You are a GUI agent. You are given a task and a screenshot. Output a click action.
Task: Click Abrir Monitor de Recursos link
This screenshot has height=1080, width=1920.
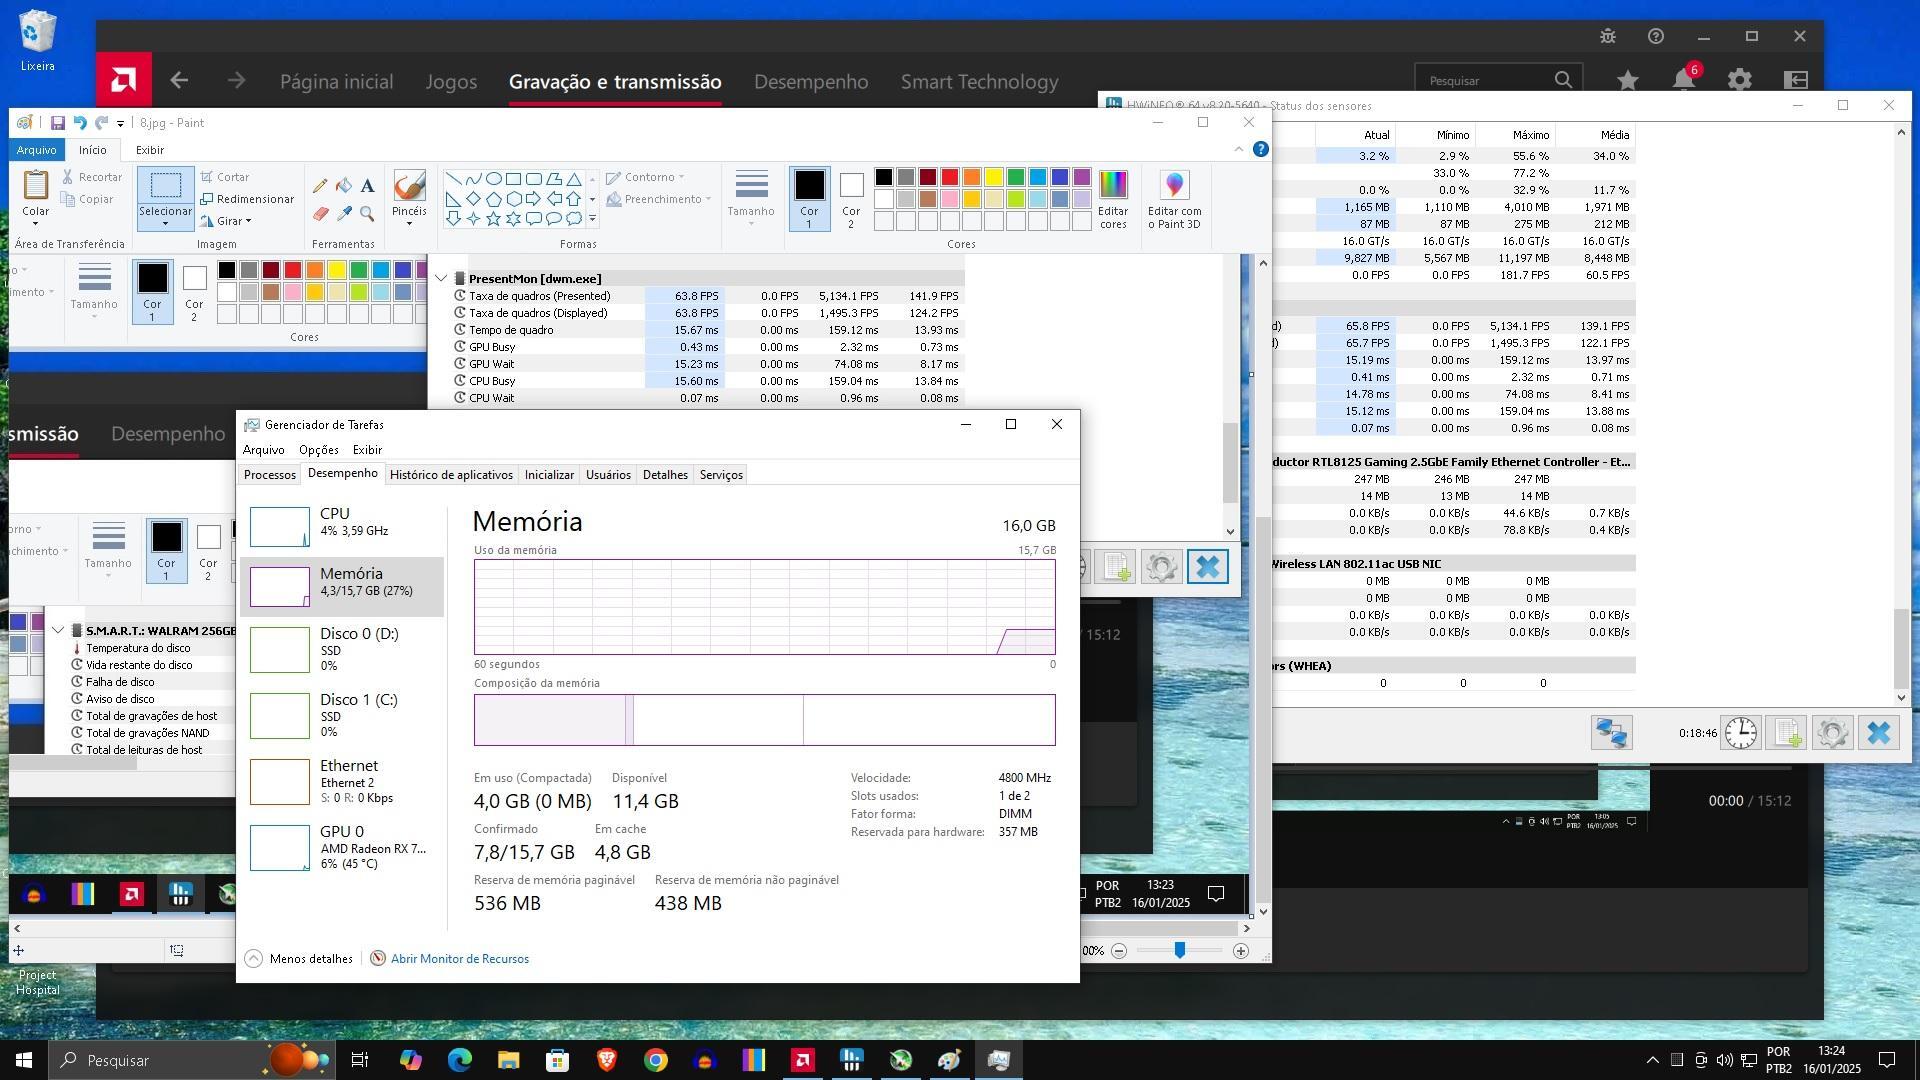coord(459,958)
